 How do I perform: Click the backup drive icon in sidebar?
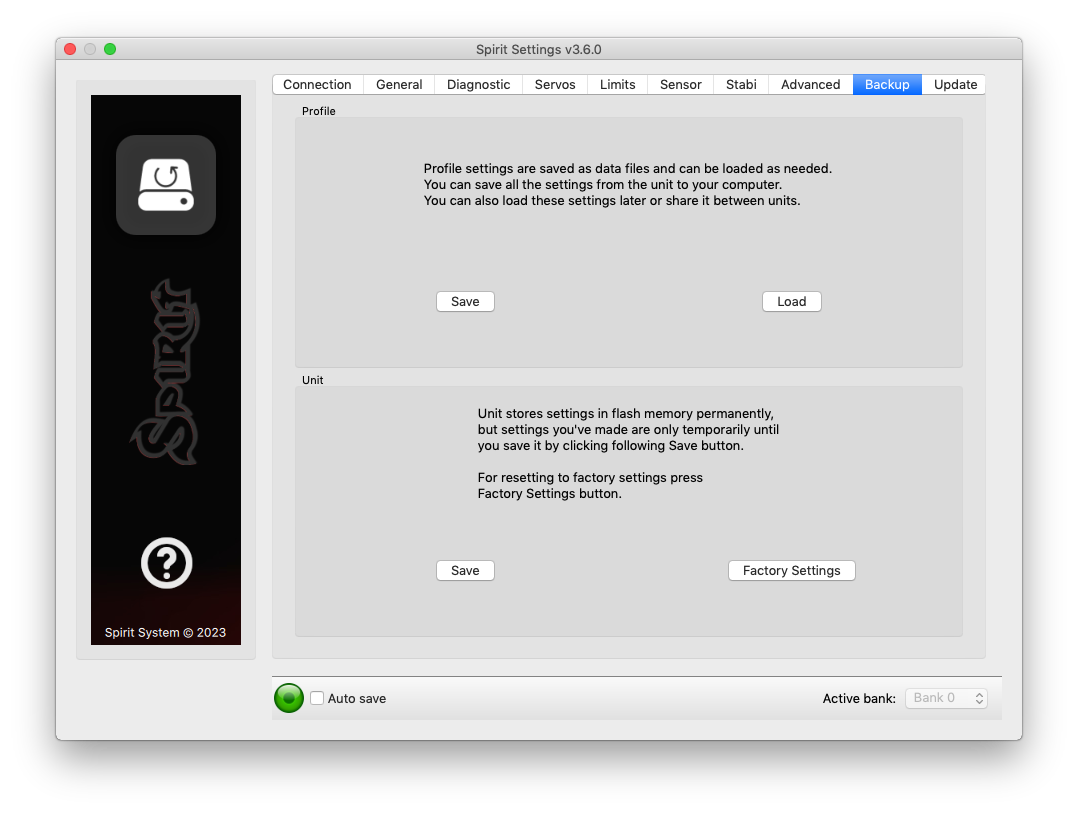pyautogui.click(x=166, y=185)
